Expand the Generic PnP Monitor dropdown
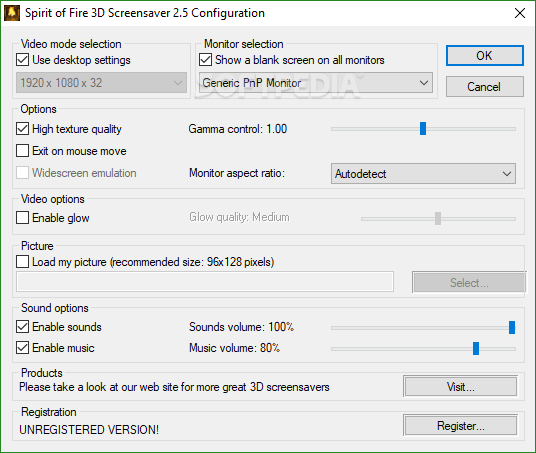This screenshot has width=536, height=453. (x=316, y=83)
